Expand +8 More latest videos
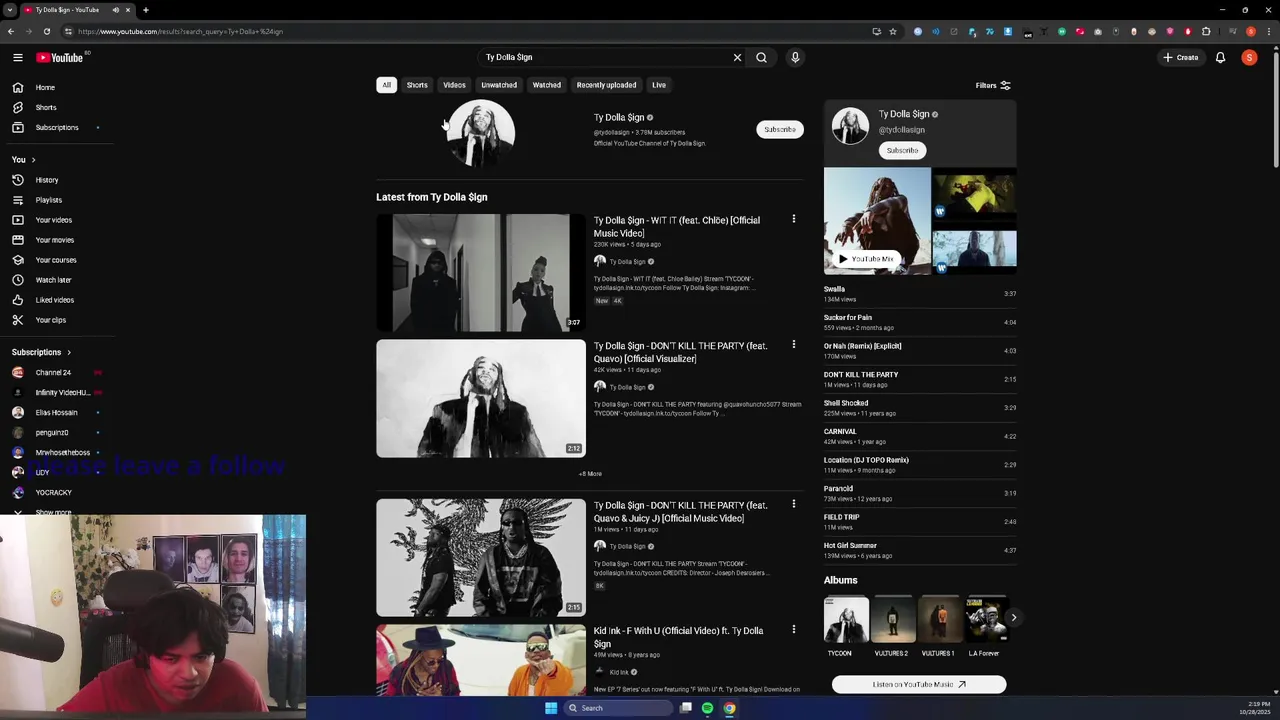Screen dimensions: 1280x720 click(590, 474)
